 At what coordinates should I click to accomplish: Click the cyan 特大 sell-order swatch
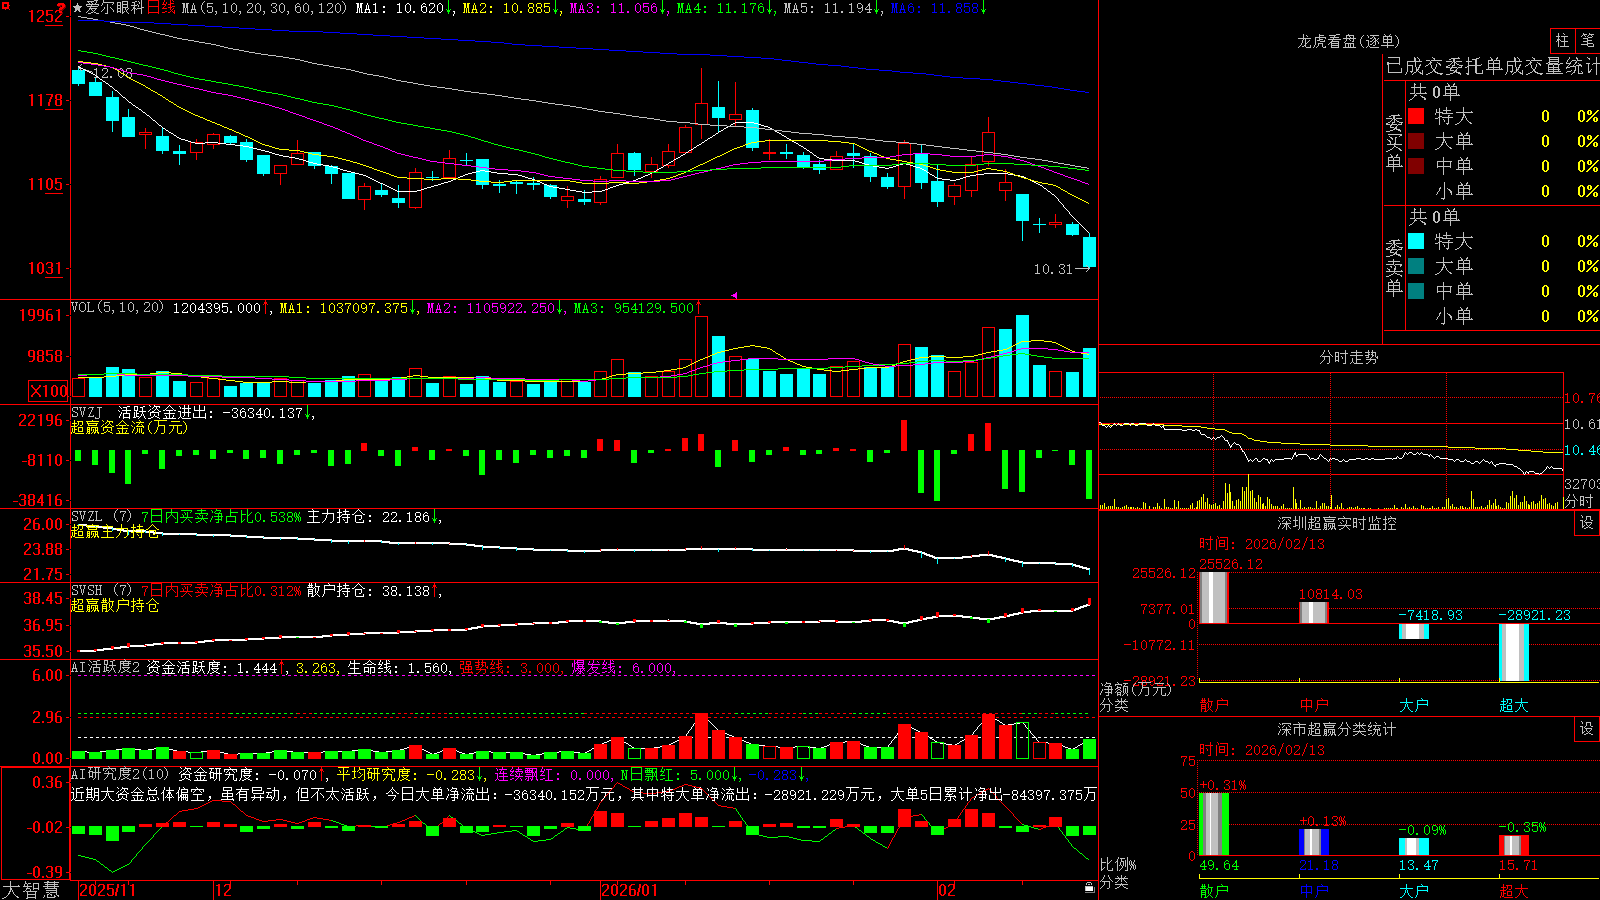[x=1416, y=241]
